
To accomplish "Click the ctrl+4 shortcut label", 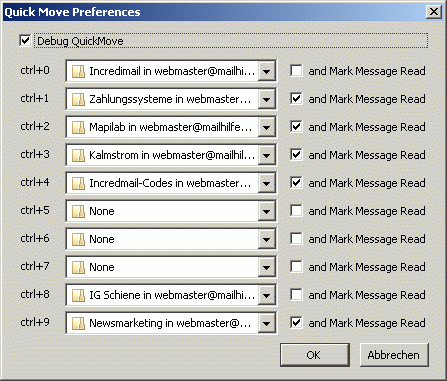I will (x=35, y=182).
